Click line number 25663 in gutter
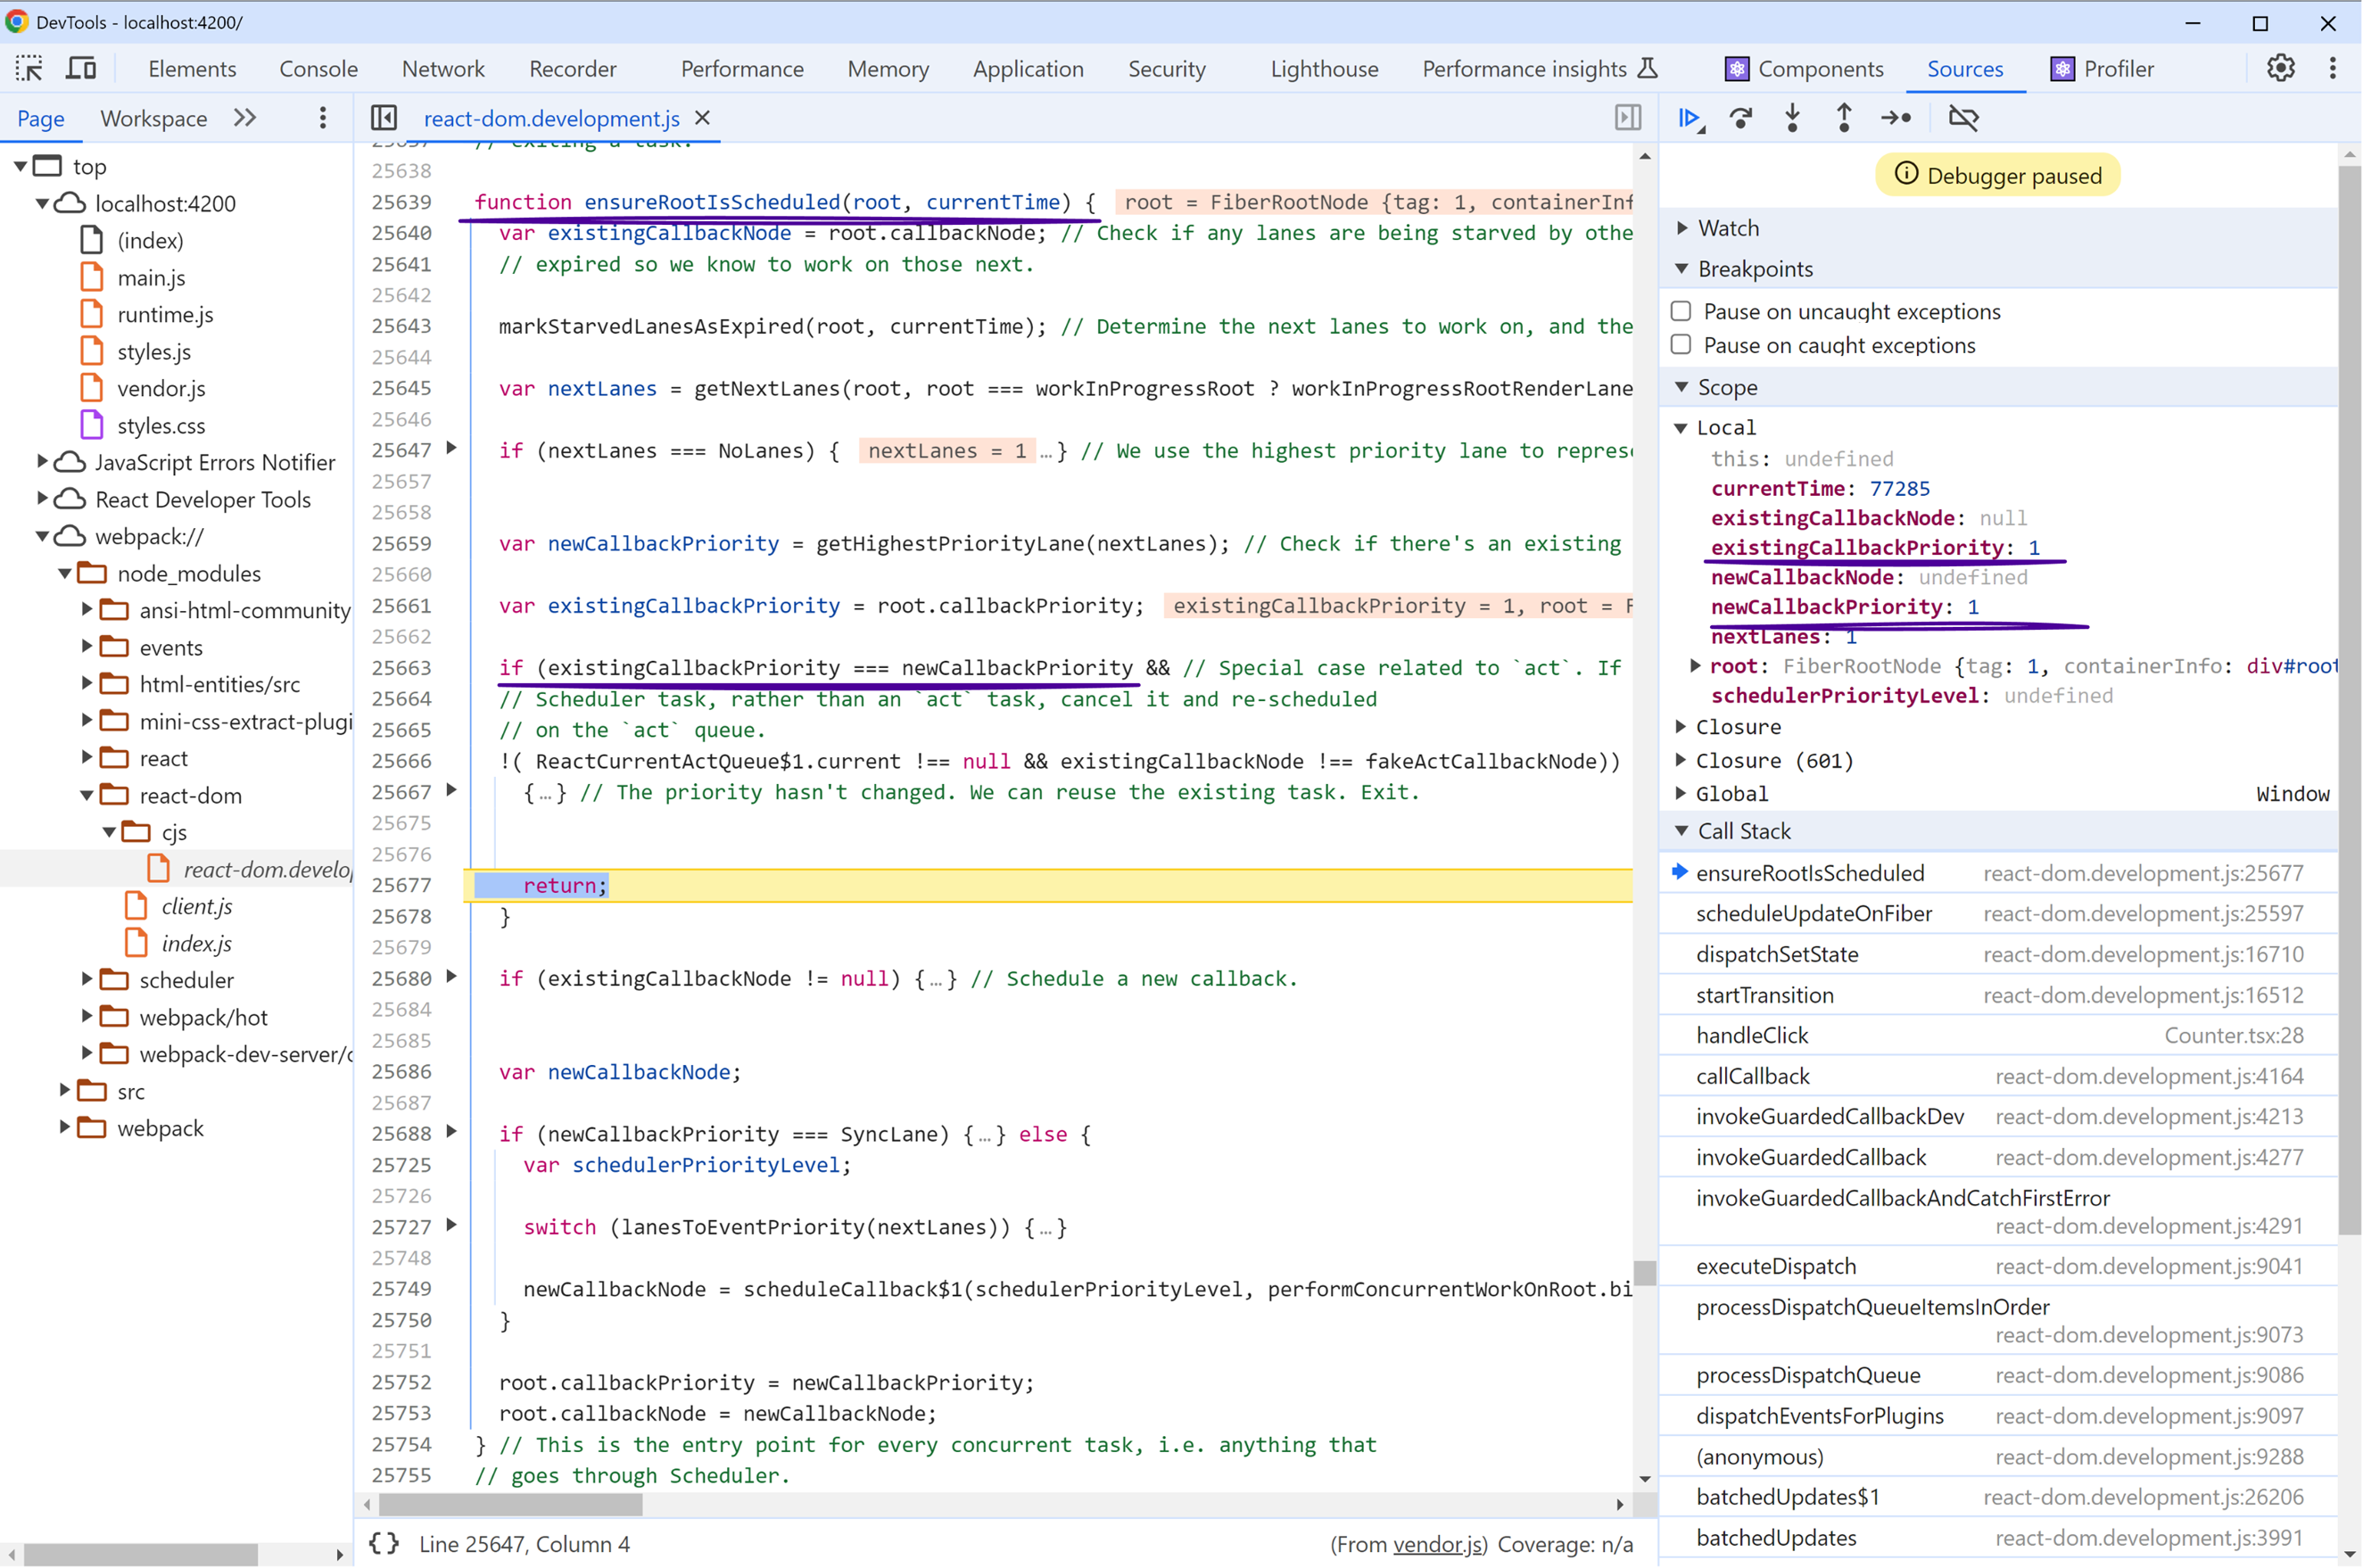This screenshot has height=1568, width=2363. [401, 668]
